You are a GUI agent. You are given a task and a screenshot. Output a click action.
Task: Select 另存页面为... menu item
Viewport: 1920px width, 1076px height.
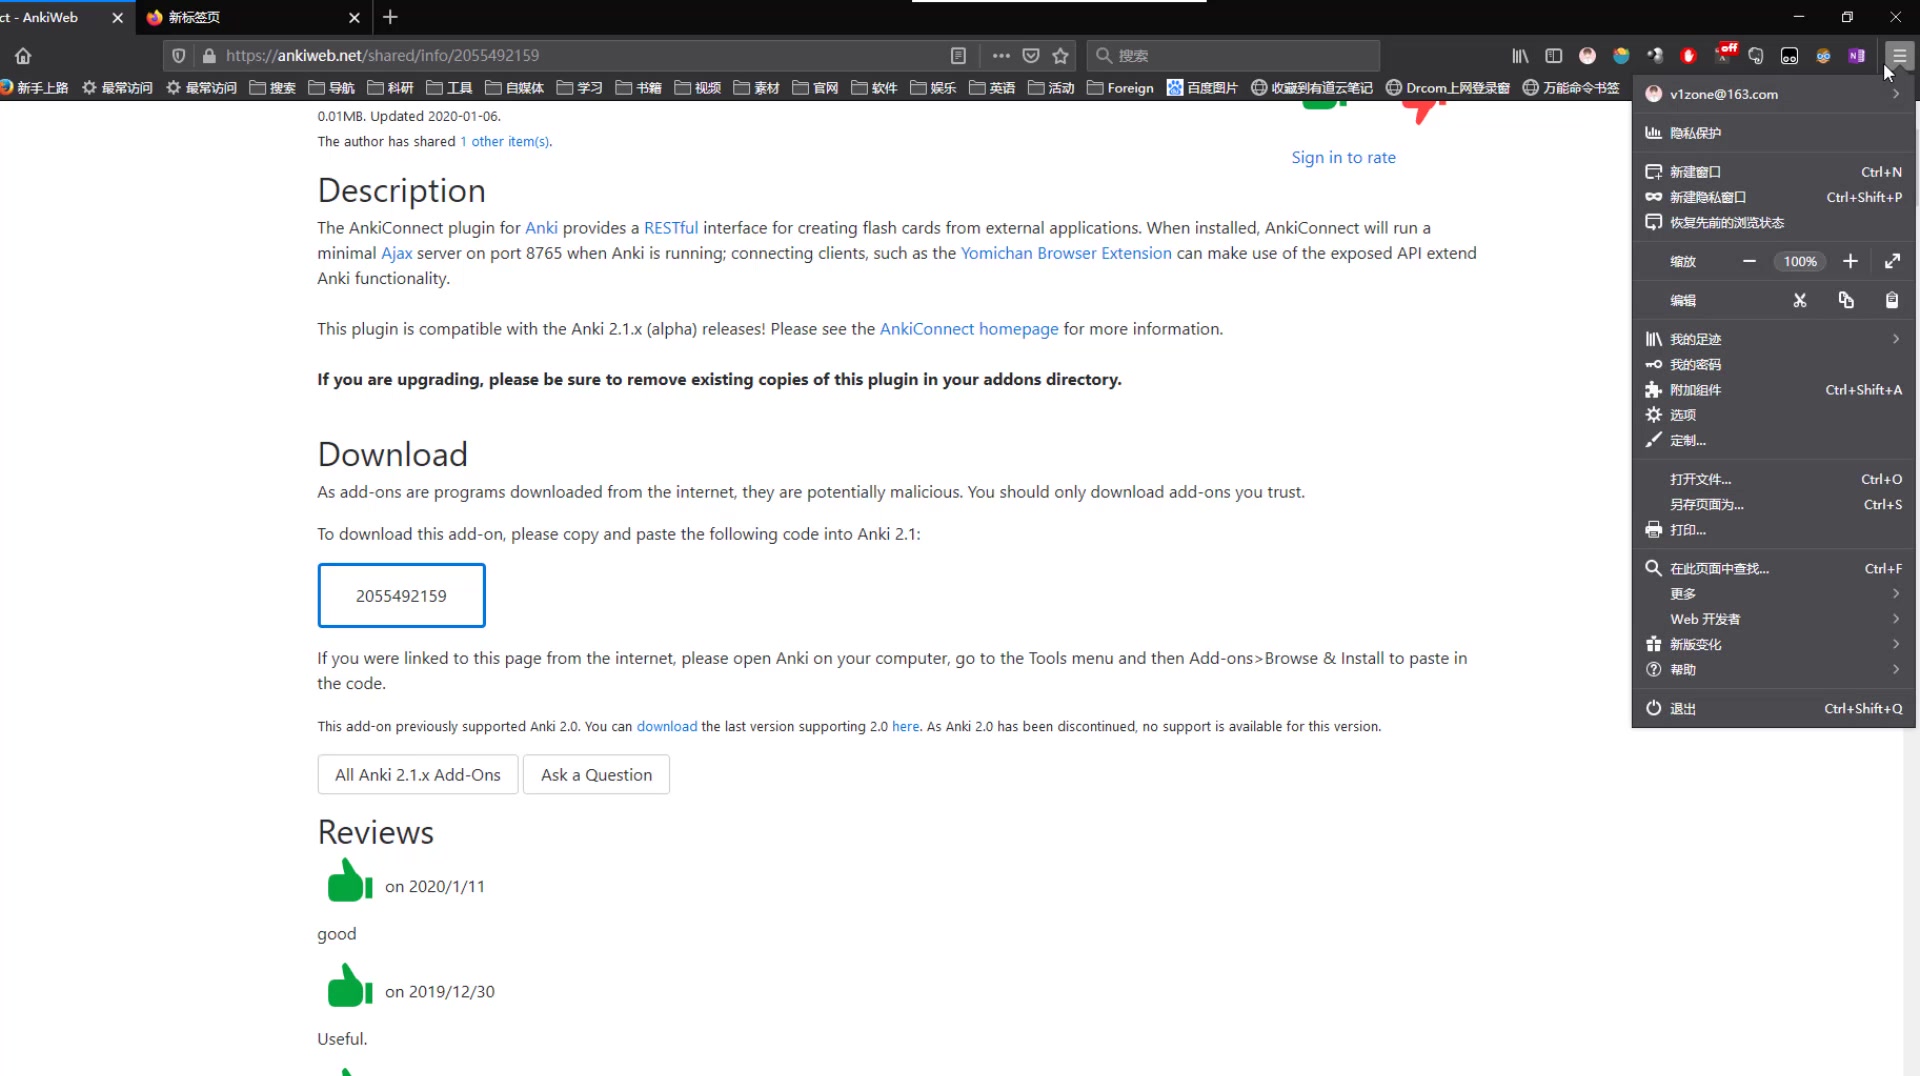tap(1773, 504)
